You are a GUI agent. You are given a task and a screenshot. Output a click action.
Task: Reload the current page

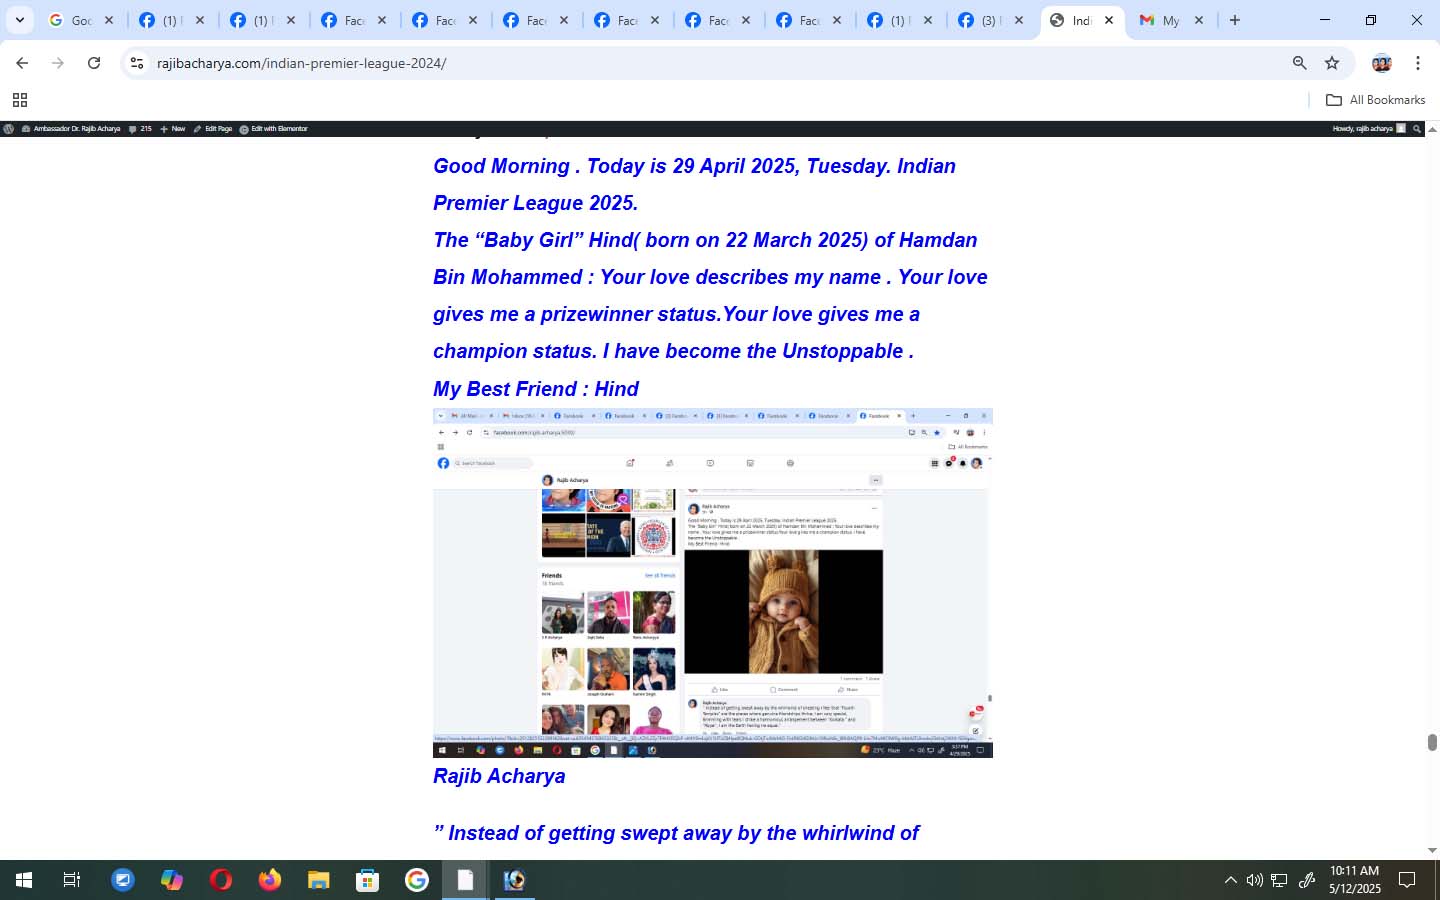point(94,63)
